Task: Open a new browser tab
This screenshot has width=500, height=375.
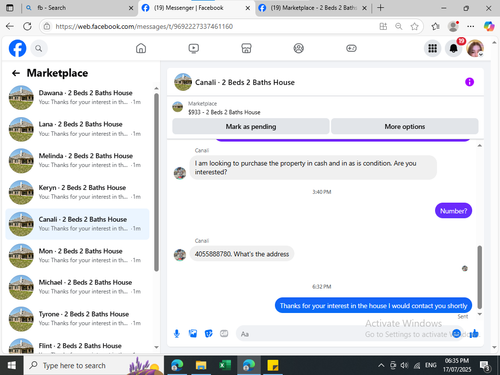Action: (381, 8)
